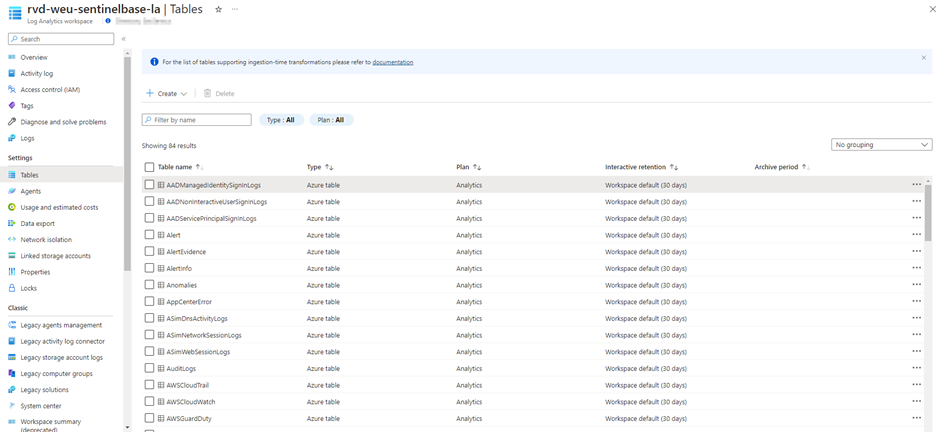The image size is (940, 432).
Task: Tick the select-all checkbox in the table header
Action: coord(149,167)
